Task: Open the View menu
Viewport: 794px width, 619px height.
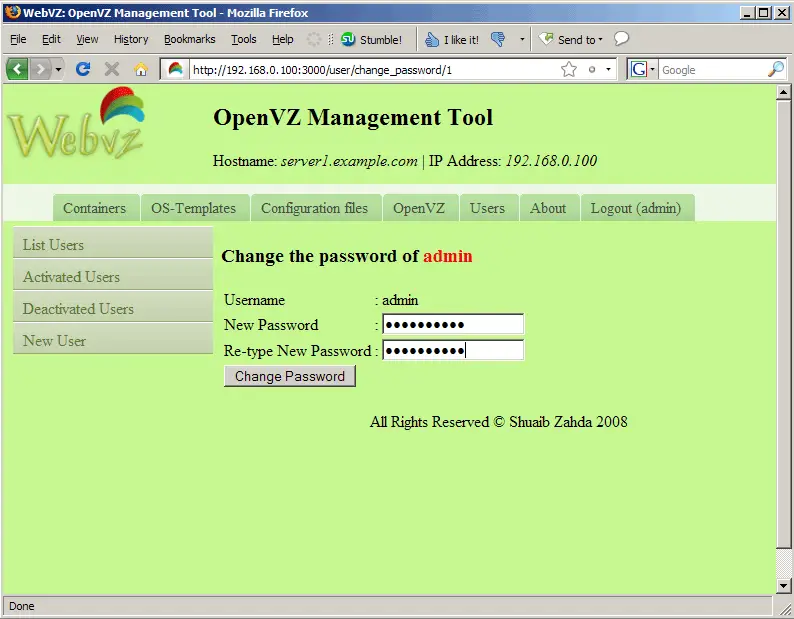Action: coord(87,39)
